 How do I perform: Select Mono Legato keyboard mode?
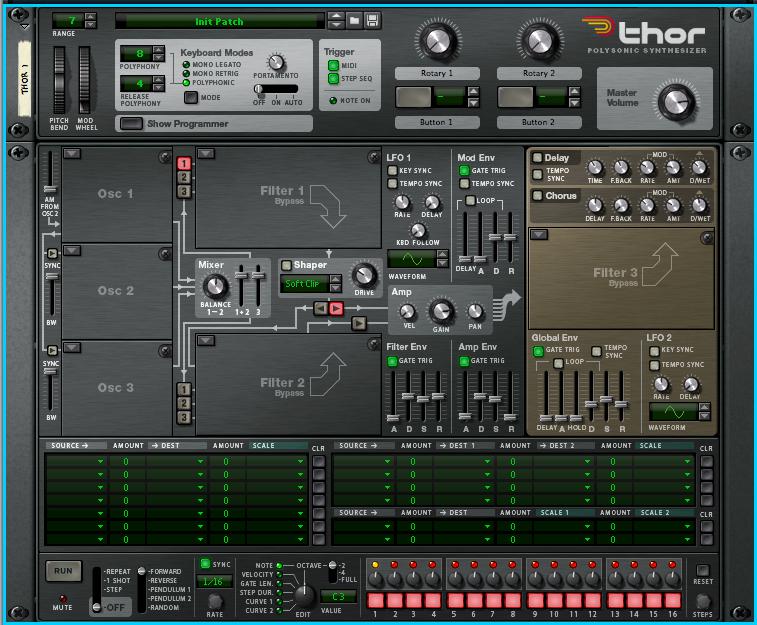[x=186, y=65]
